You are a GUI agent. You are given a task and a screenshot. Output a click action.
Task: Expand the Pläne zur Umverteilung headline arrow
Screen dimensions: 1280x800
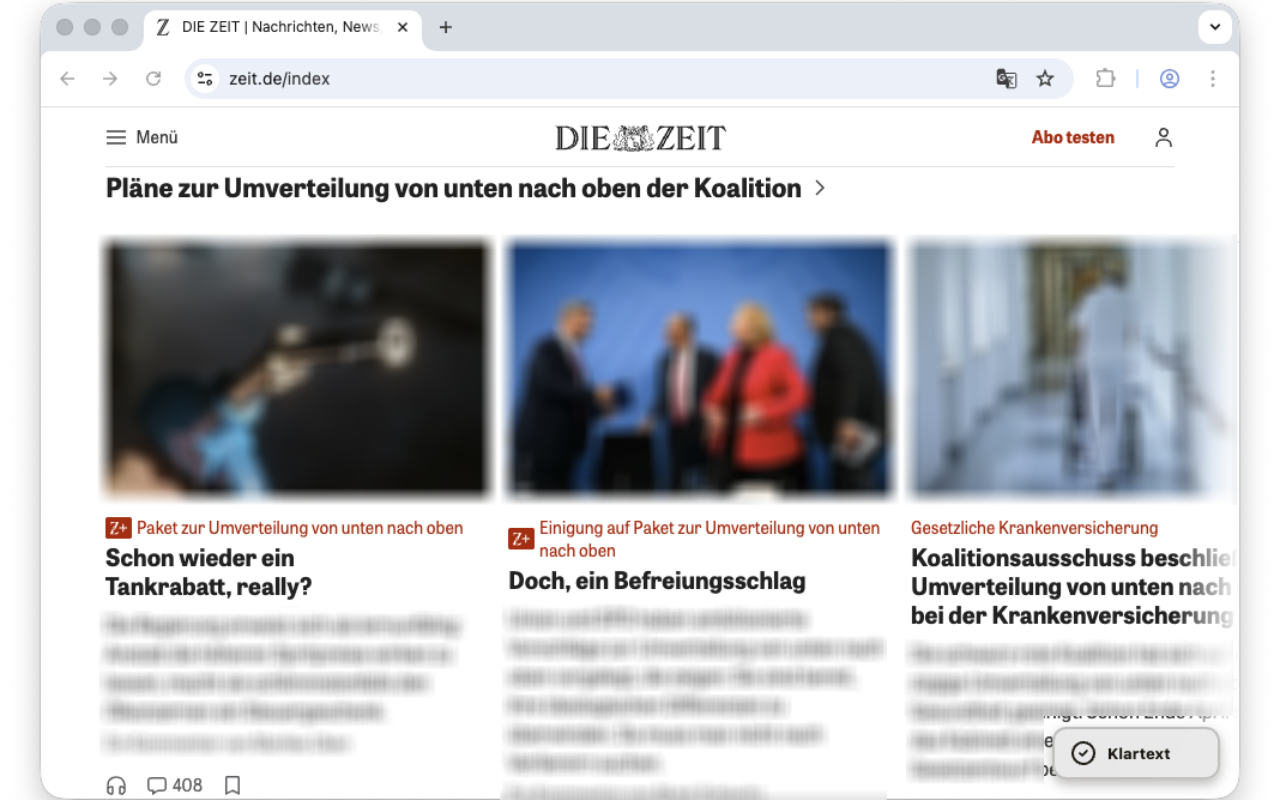point(819,188)
